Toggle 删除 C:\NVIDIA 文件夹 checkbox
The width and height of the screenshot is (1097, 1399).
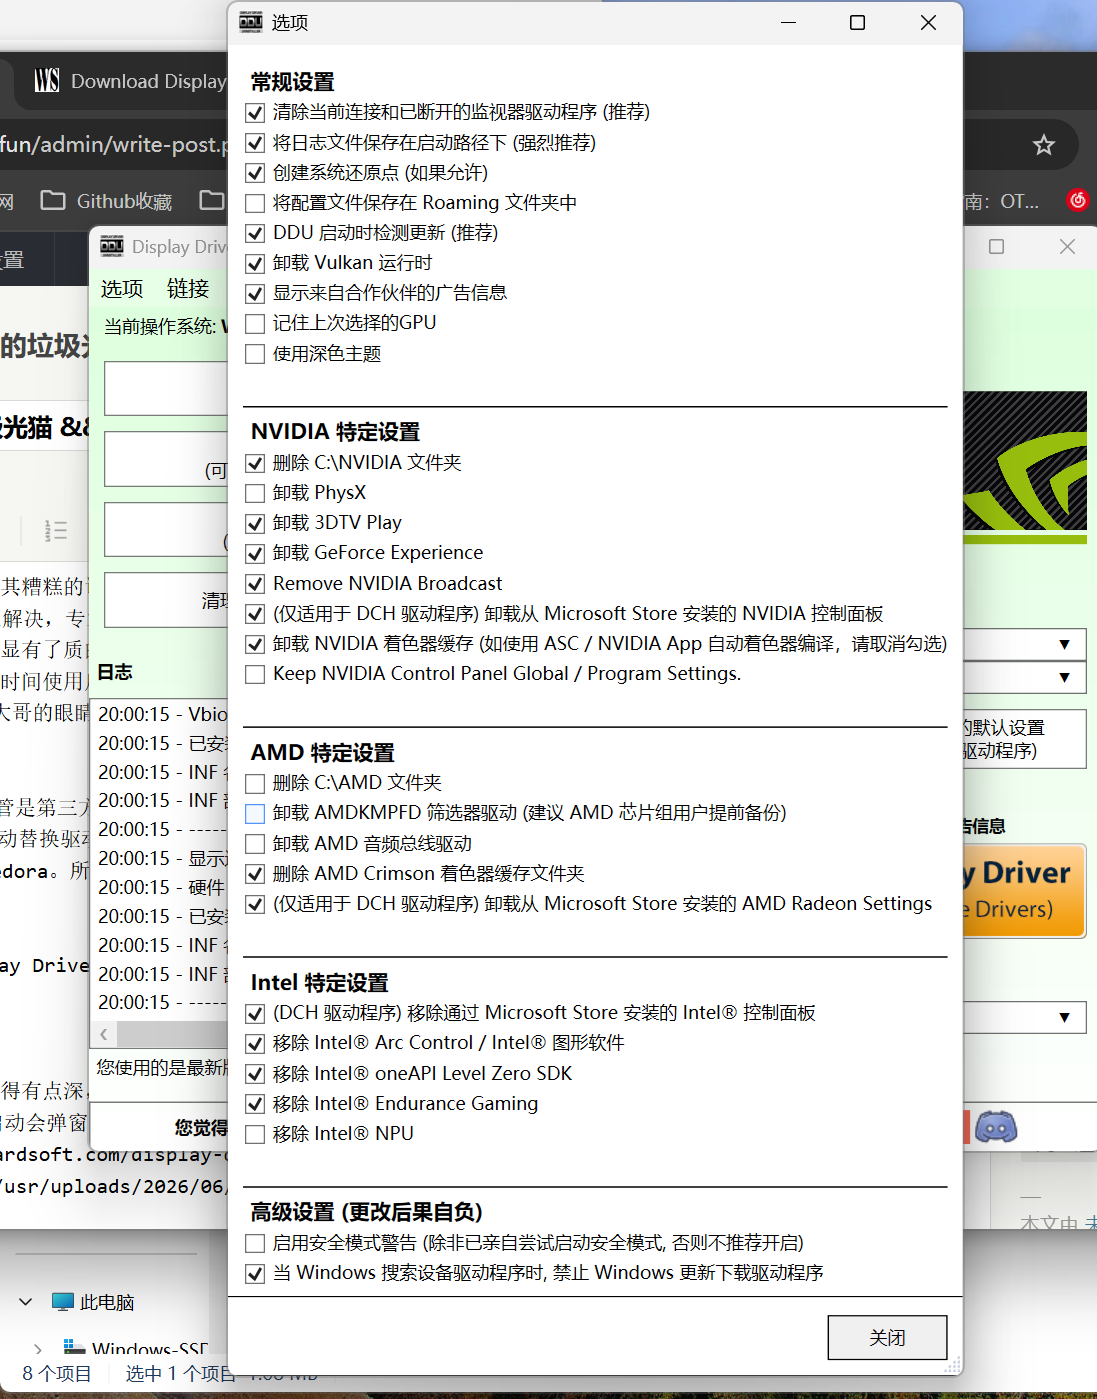(x=255, y=463)
